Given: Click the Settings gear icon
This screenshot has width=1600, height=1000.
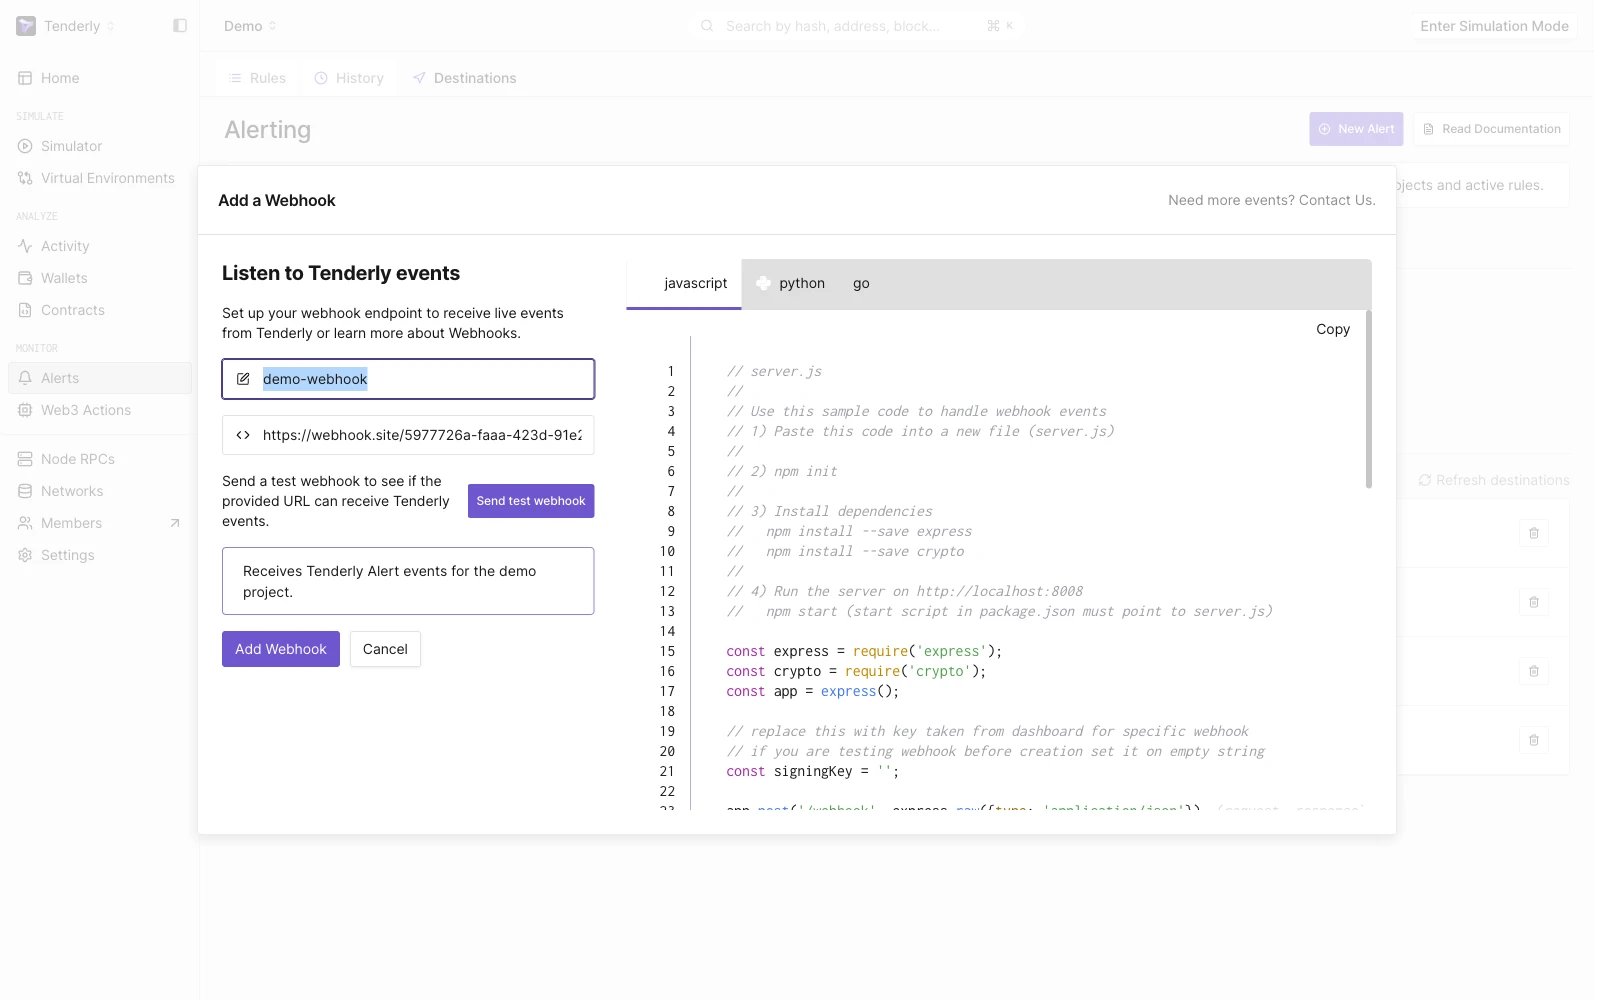Looking at the screenshot, I should pos(25,555).
